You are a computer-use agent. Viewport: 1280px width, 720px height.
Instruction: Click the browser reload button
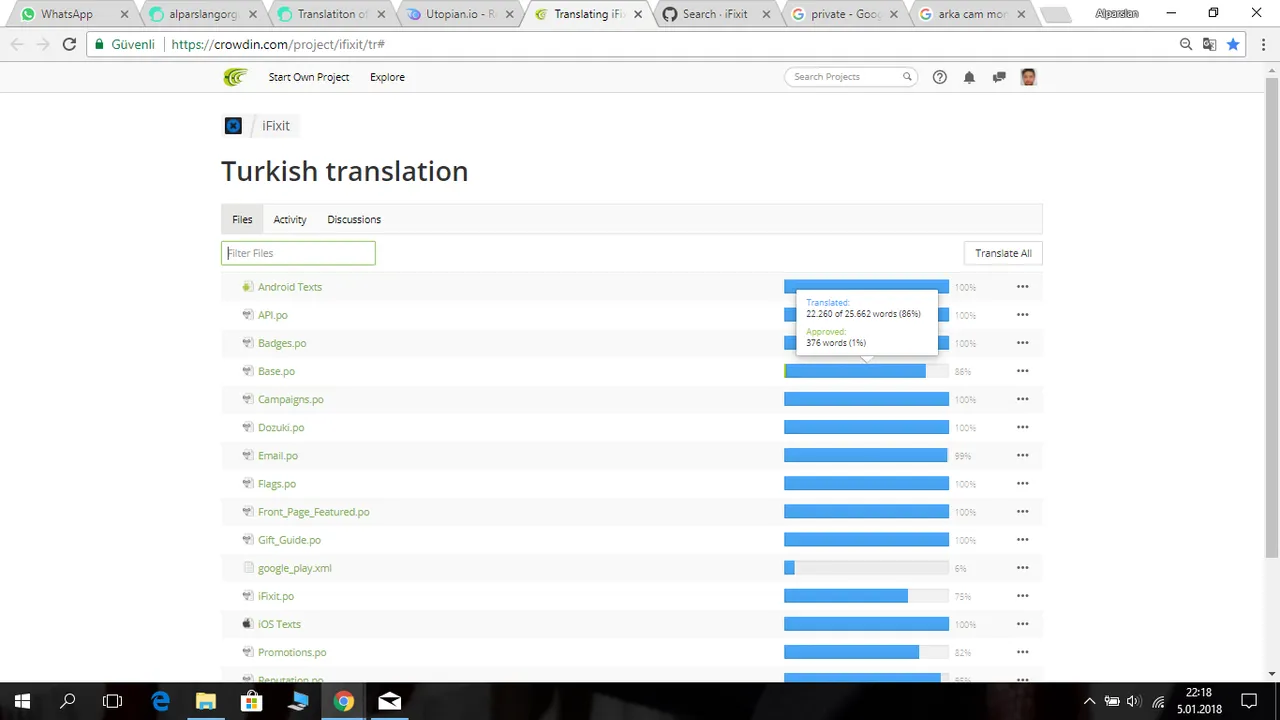pyautogui.click(x=69, y=44)
